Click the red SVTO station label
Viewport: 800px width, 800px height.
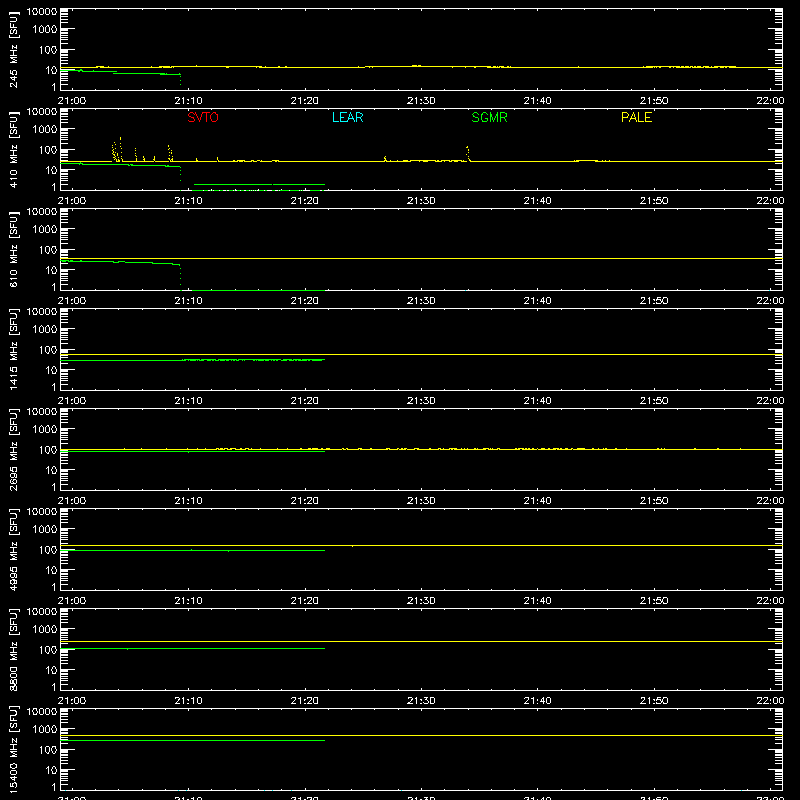point(203,117)
